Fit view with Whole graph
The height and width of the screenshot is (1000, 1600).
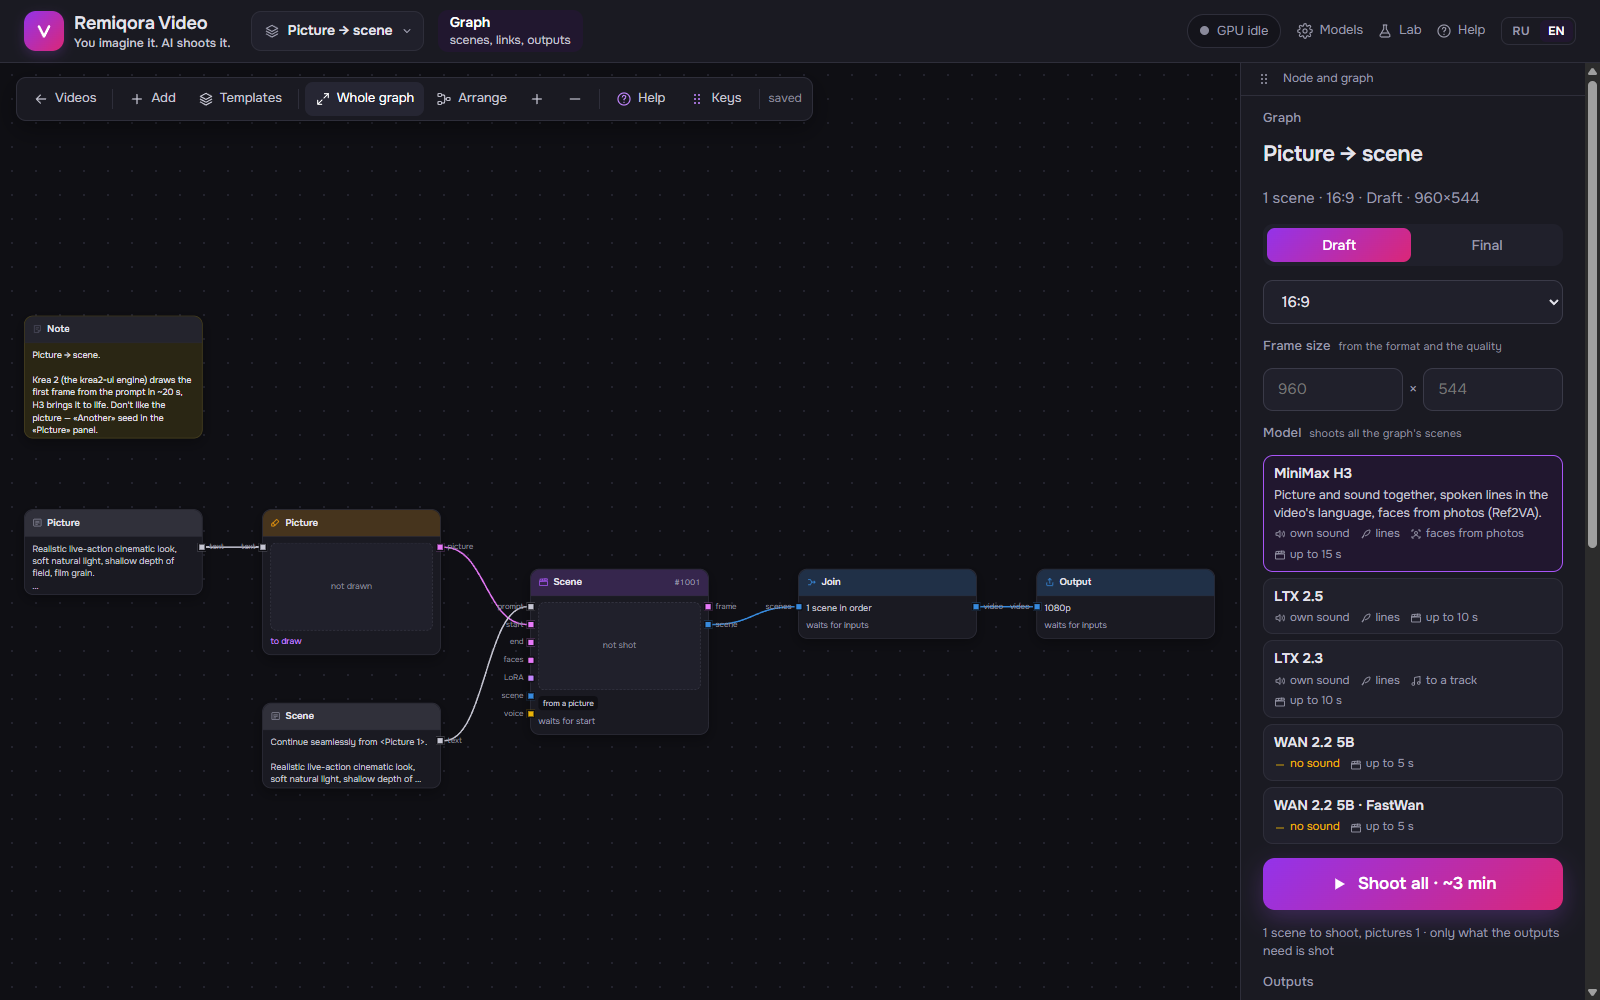pos(365,98)
